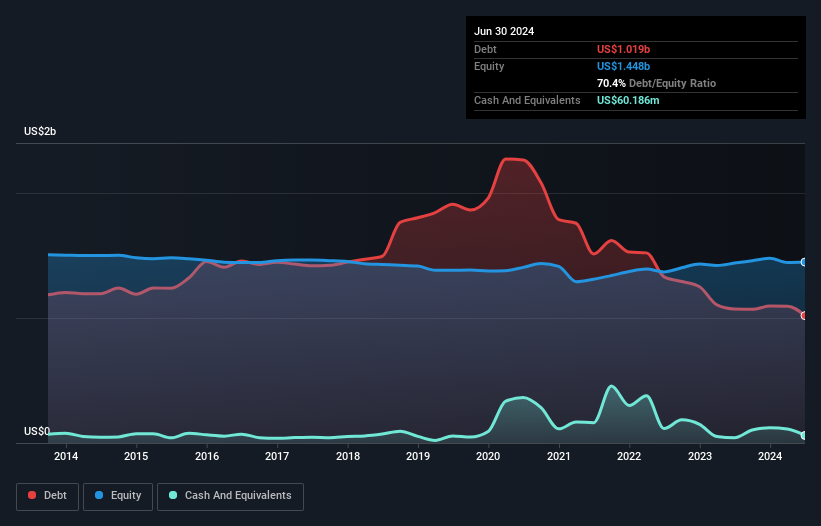Image resolution: width=821 pixels, height=526 pixels.
Task: Click the blue Equity legend dot
Action: [99, 495]
